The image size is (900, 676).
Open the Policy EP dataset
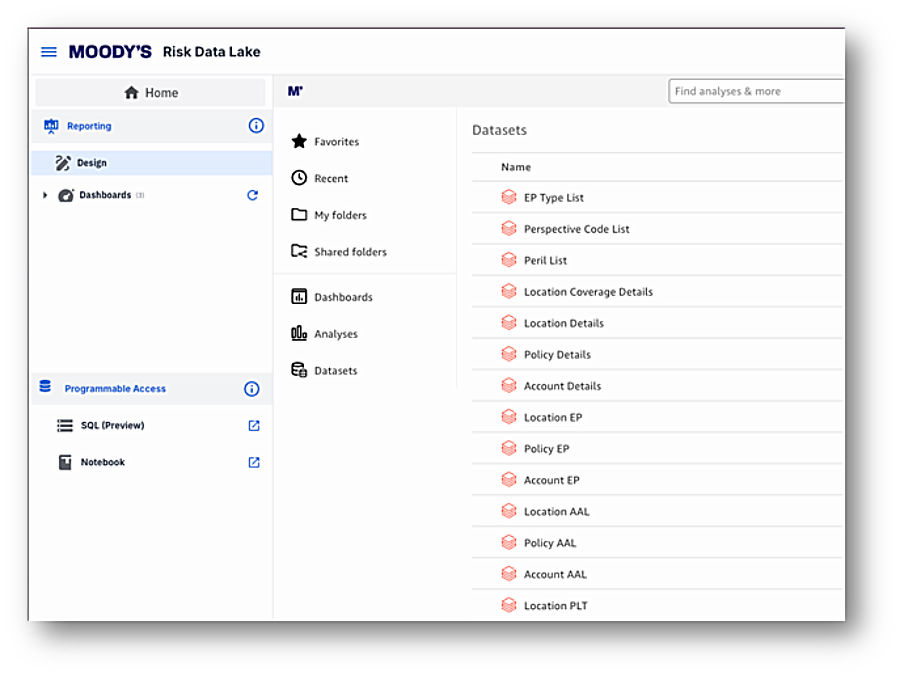[x=546, y=449]
